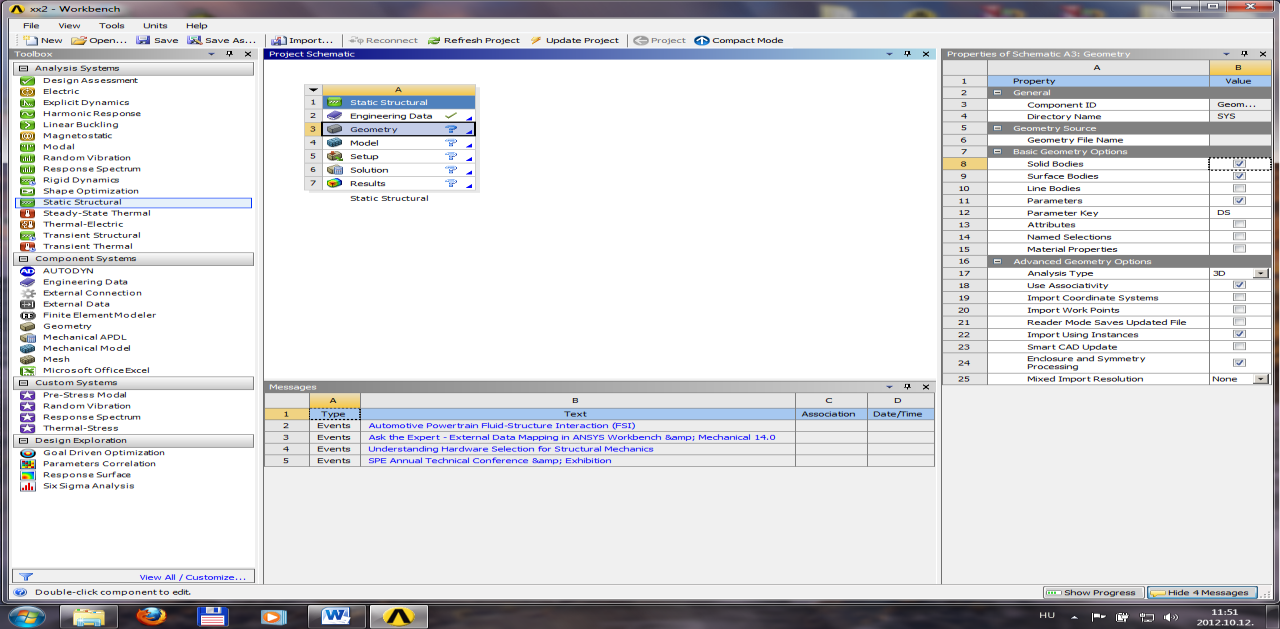Viewport: 1280px width, 629px height.
Task: Click Refresh Project in the toolbar
Action: point(474,40)
